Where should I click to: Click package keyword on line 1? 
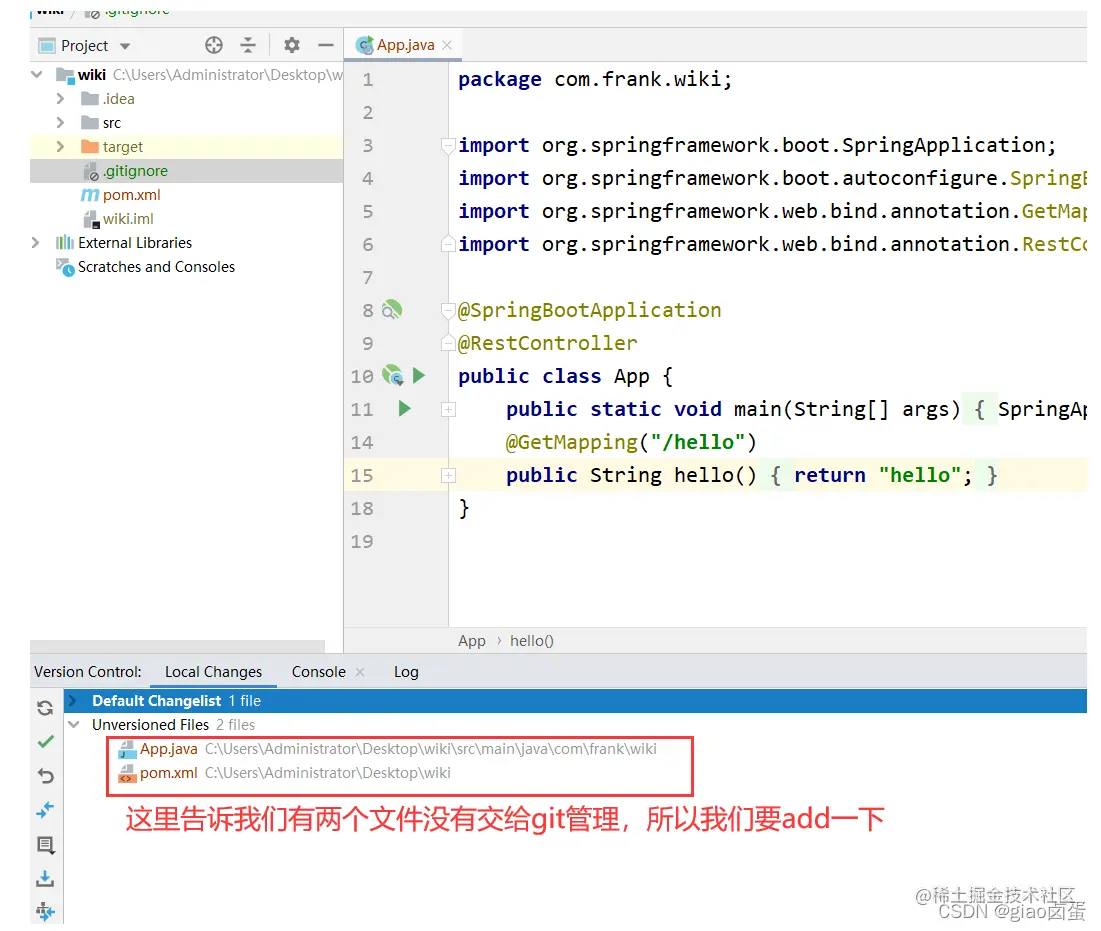click(500, 79)
